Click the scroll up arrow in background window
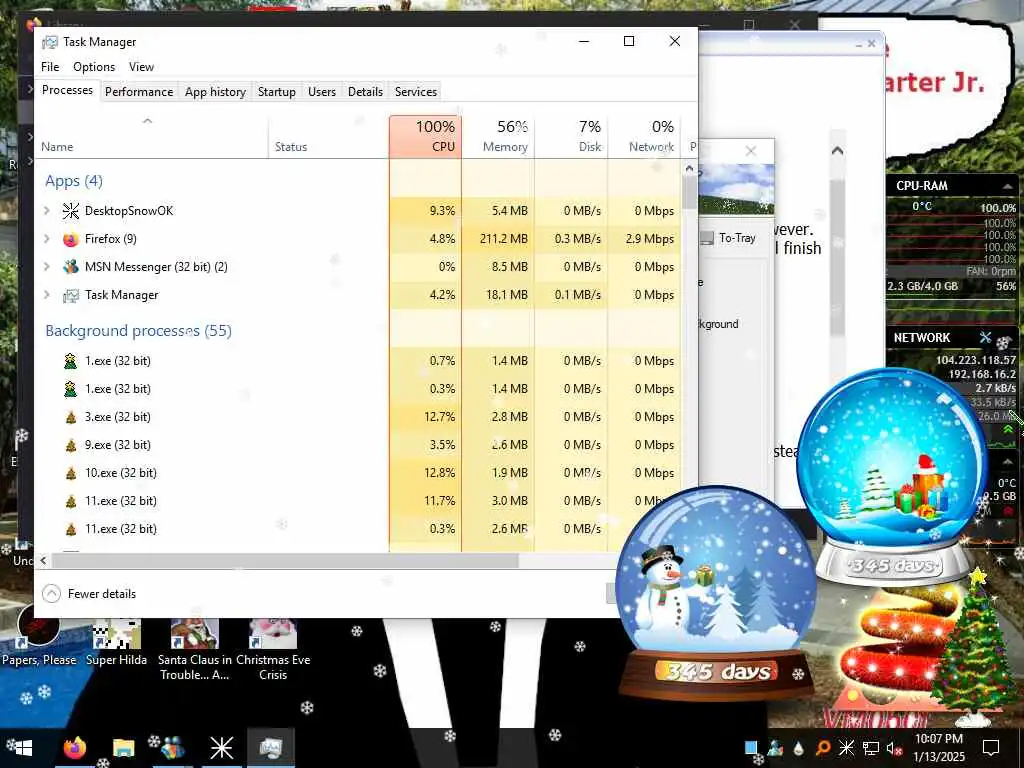 coord(837,151)
